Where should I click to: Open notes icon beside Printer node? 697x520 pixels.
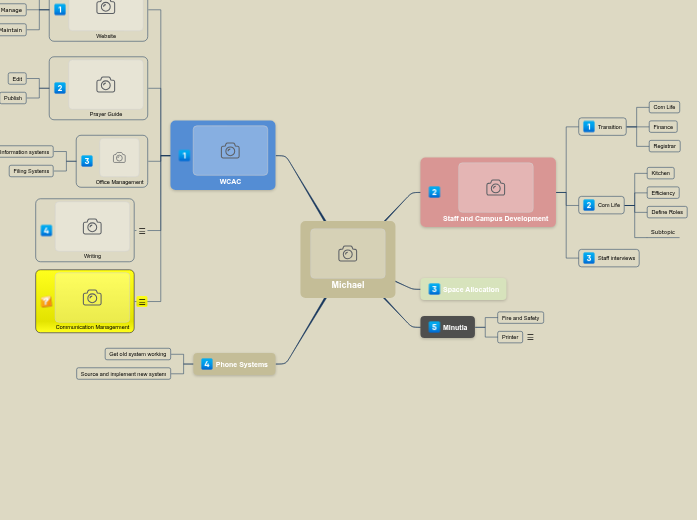coord(530,337)
